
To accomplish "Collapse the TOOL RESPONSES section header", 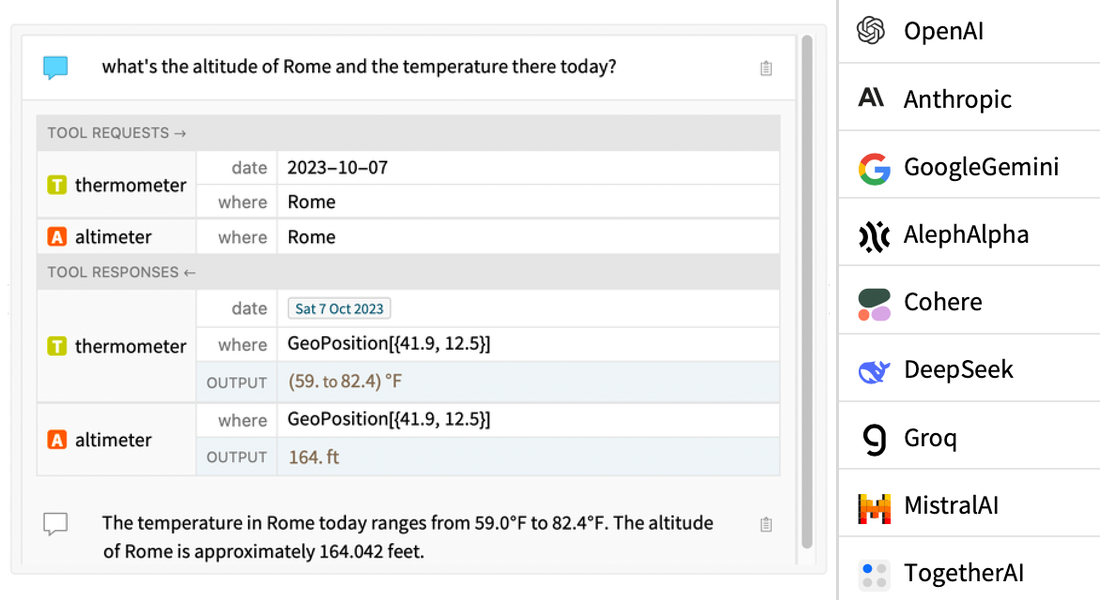I will (121, 272).
